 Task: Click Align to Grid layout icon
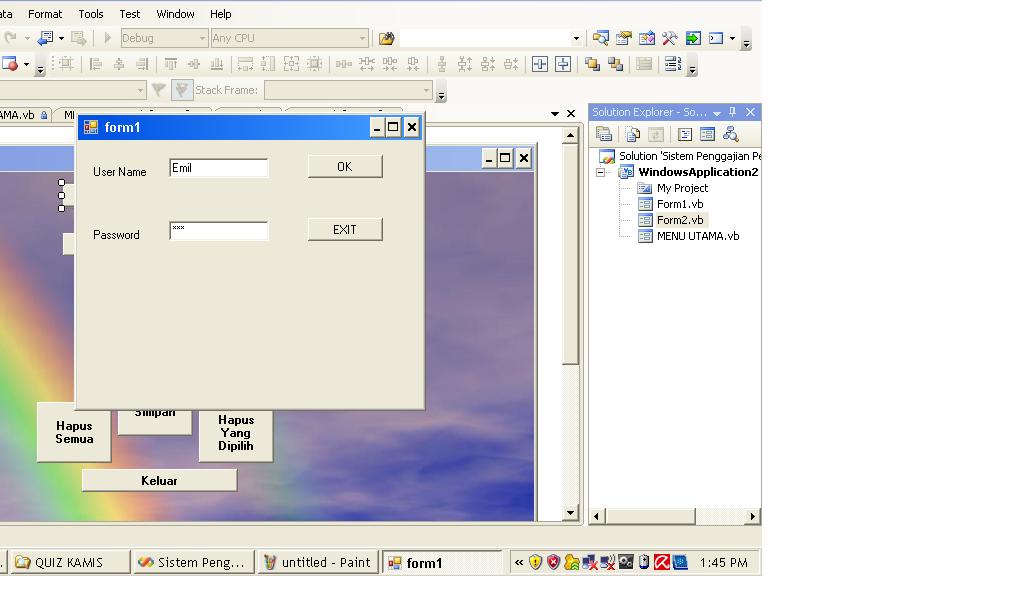[66, 64]
